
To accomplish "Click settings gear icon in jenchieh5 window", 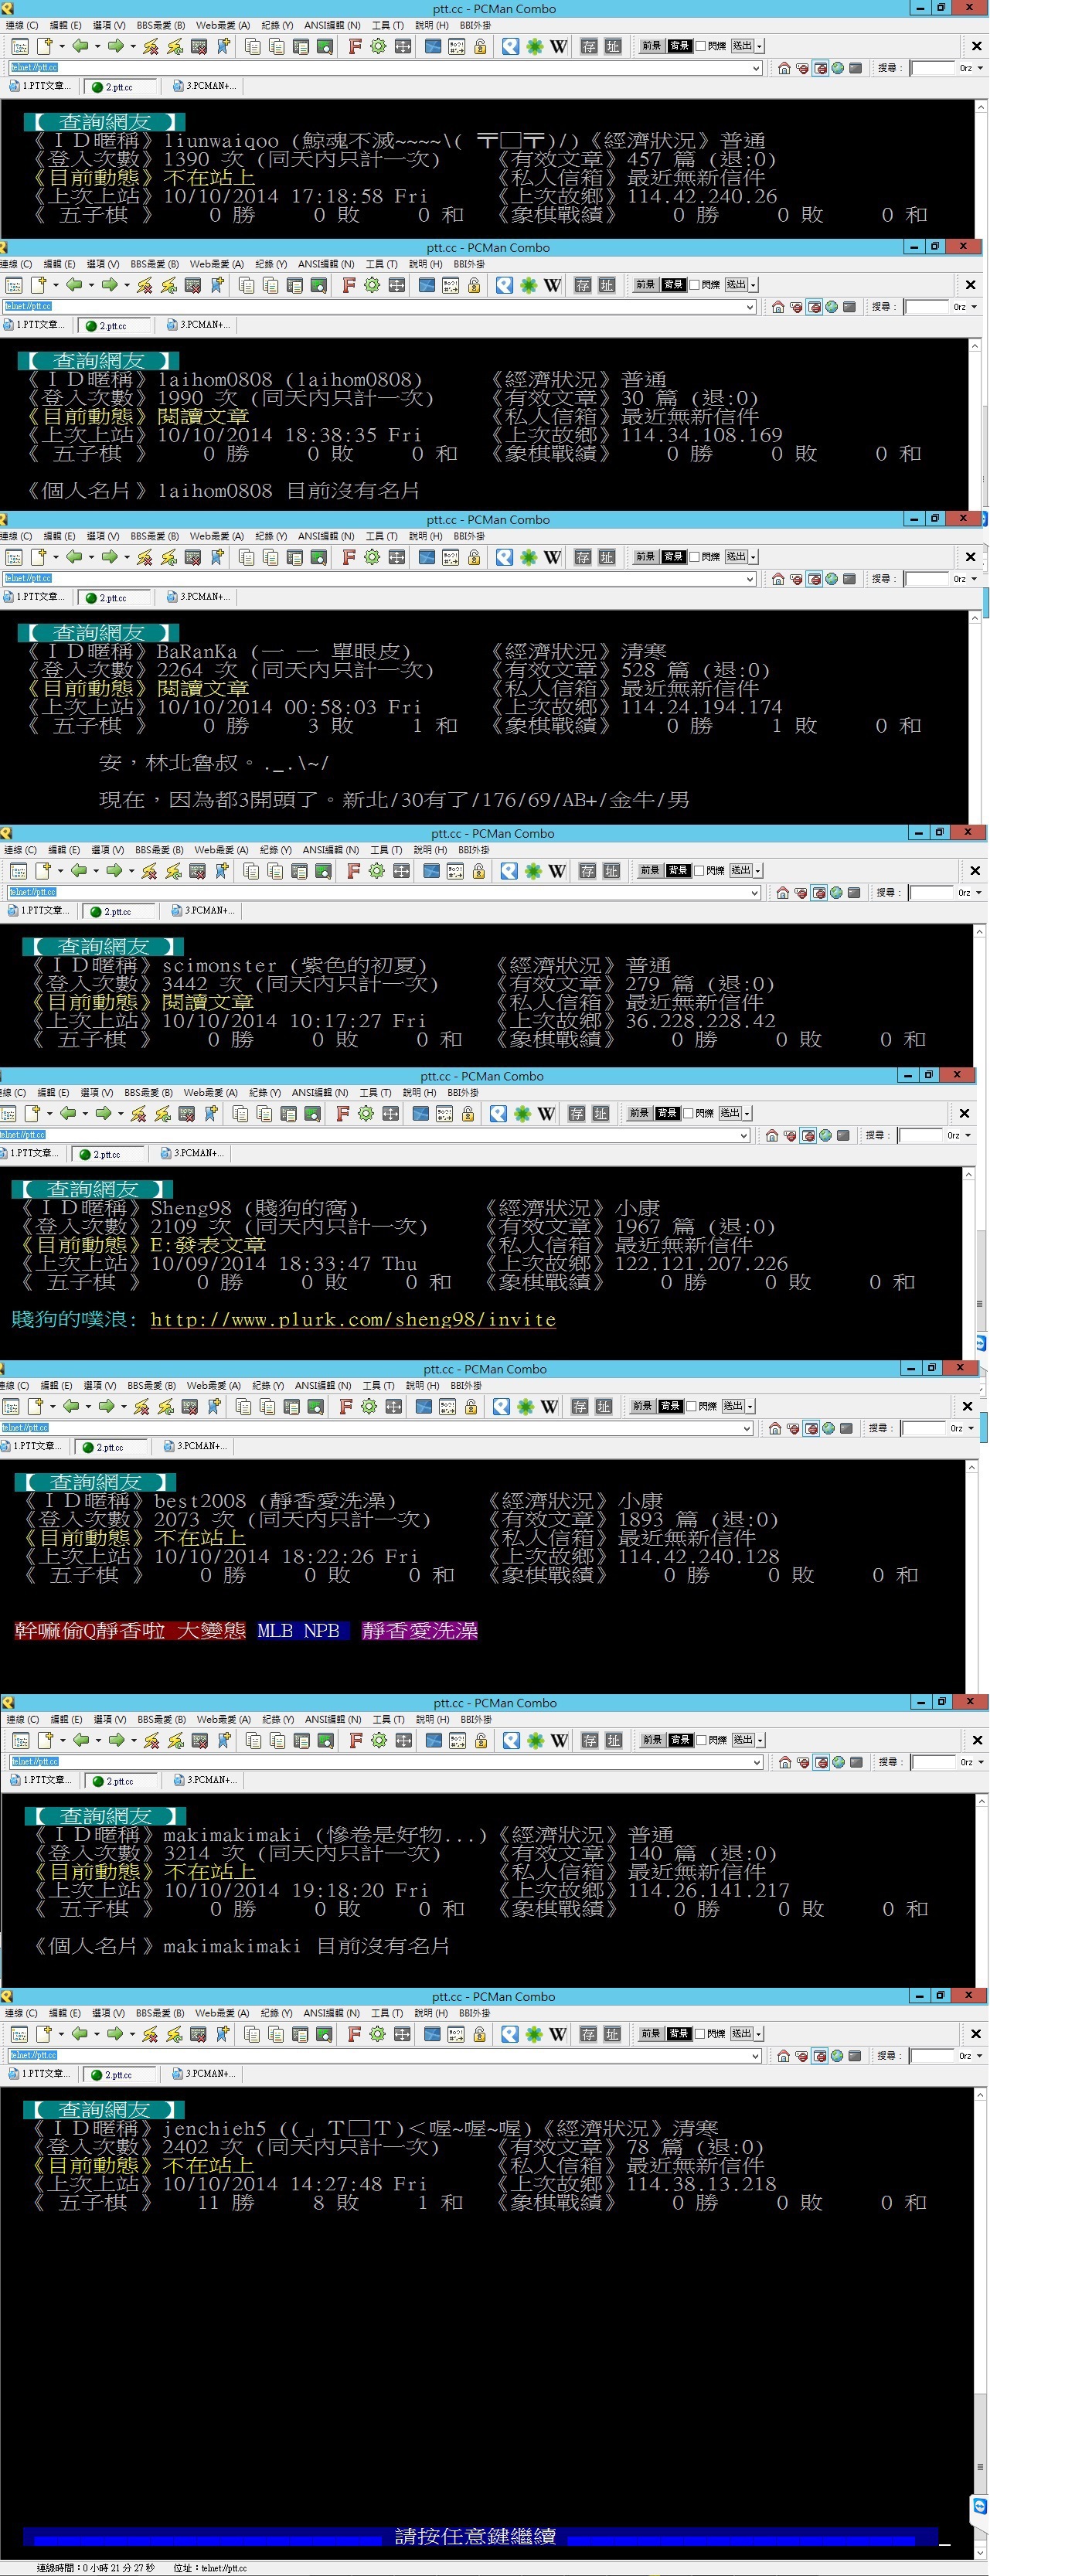I will click(x=377, y=2034).
